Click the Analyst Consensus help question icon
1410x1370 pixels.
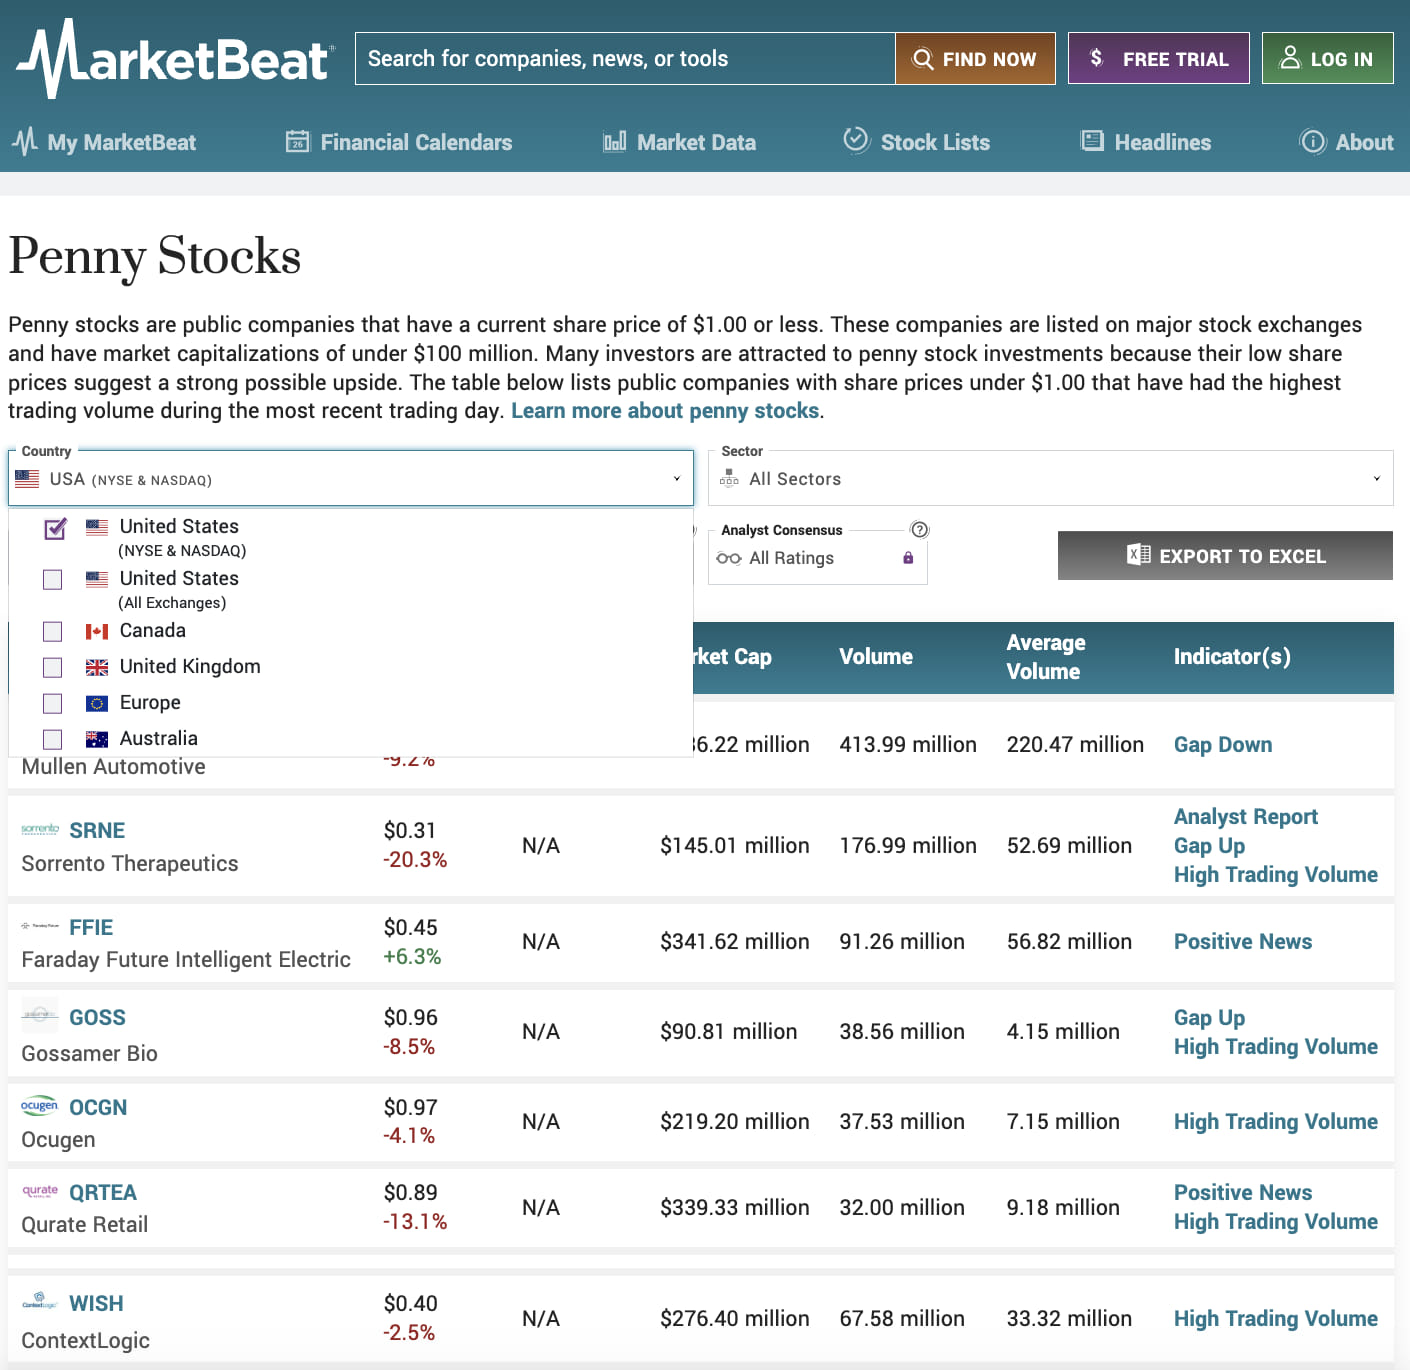tap(920, 530)
